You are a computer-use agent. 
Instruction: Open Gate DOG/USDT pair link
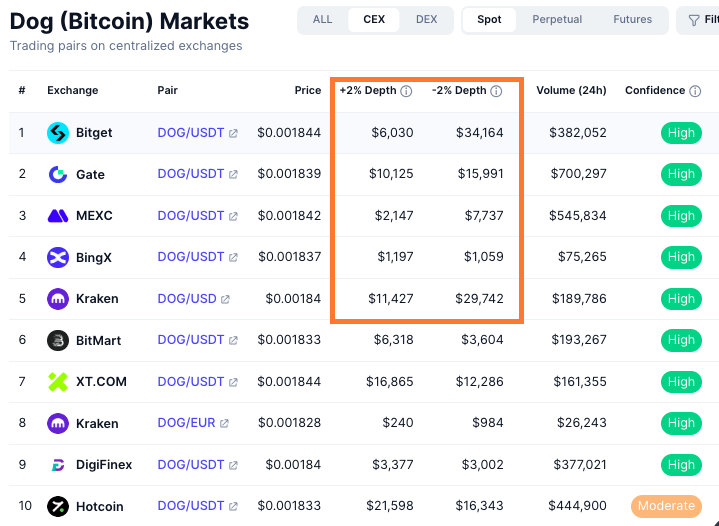pos(191,174)
